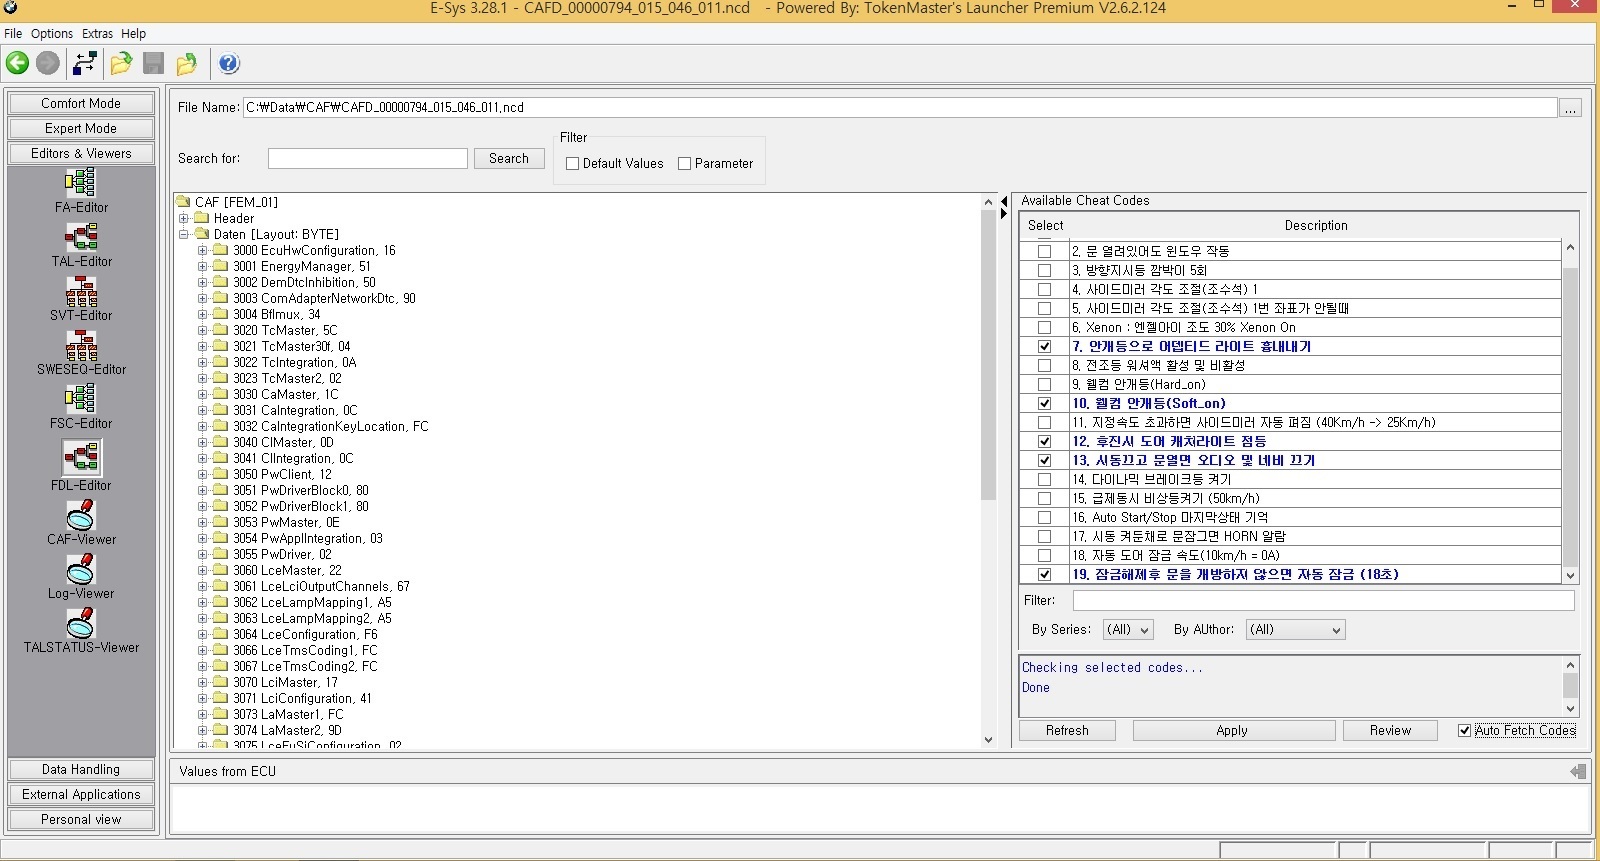Open the SVT-Editor
Screen dimensions: 1600x861
click(x=81, y=298)
